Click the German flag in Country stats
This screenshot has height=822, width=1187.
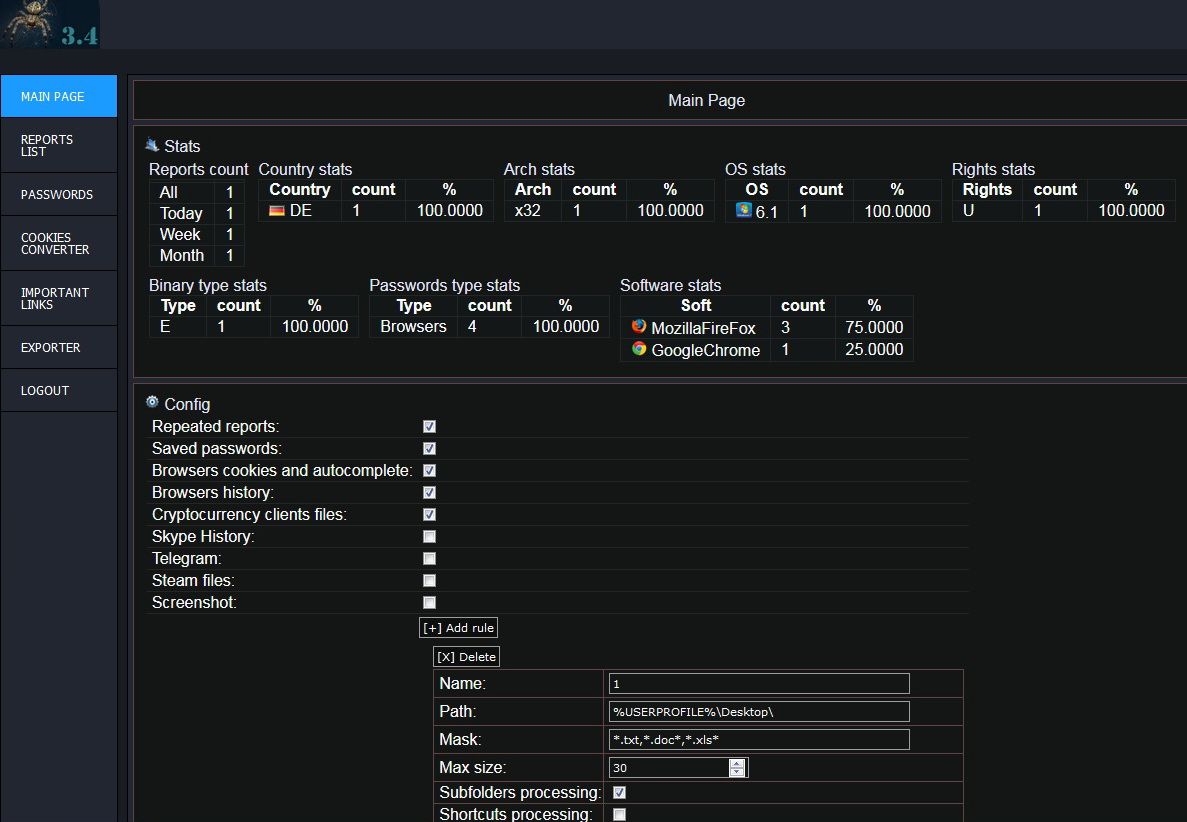277,211
